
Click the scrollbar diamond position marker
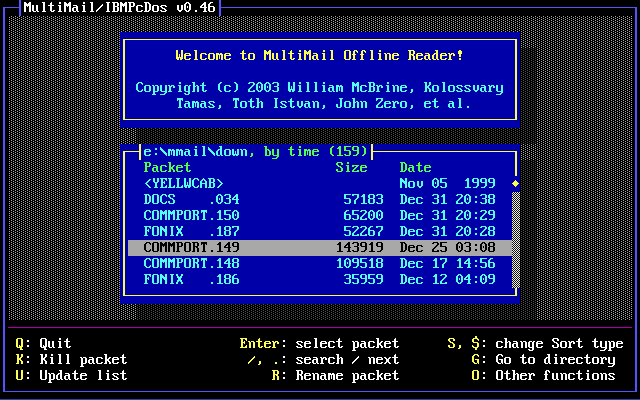coord(516,184)
